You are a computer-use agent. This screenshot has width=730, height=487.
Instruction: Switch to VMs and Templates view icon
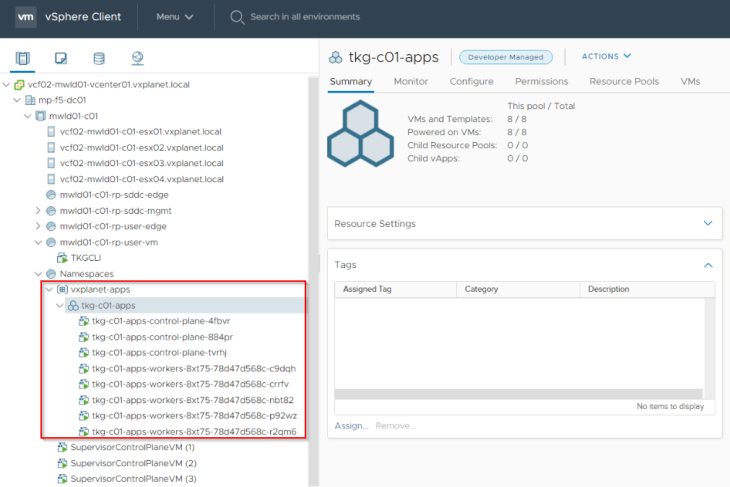coord(61,58)
